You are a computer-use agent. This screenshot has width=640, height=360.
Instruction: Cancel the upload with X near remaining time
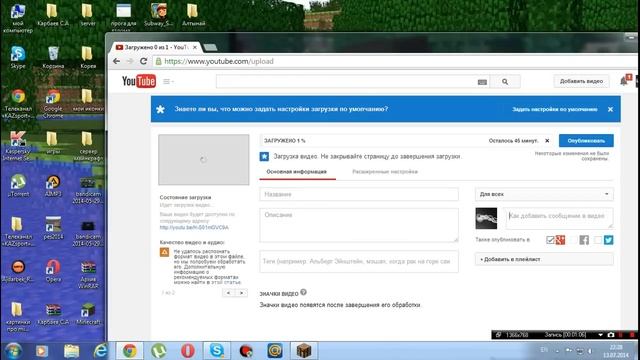[x=547, y=140]
